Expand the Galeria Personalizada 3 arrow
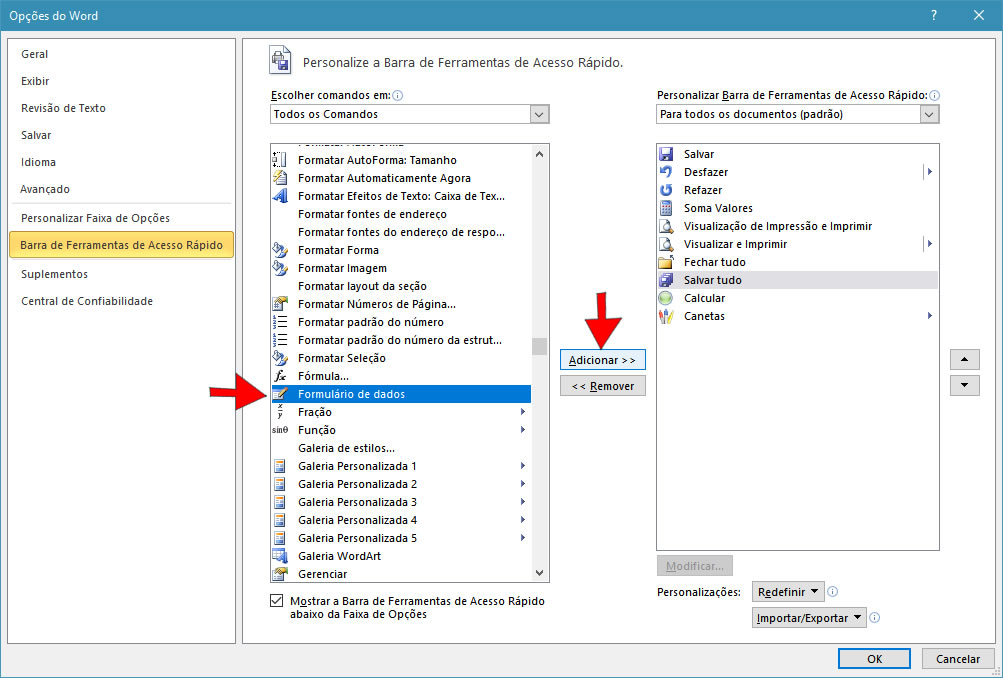This screenshot has width=1003, height=678. pyautogui.click(x=523, y=502)
